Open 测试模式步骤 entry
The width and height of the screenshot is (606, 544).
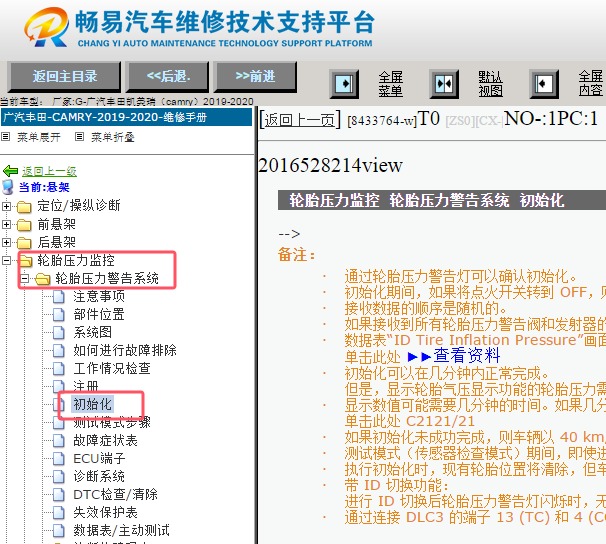pyautogui.click(x=112, y=423)
